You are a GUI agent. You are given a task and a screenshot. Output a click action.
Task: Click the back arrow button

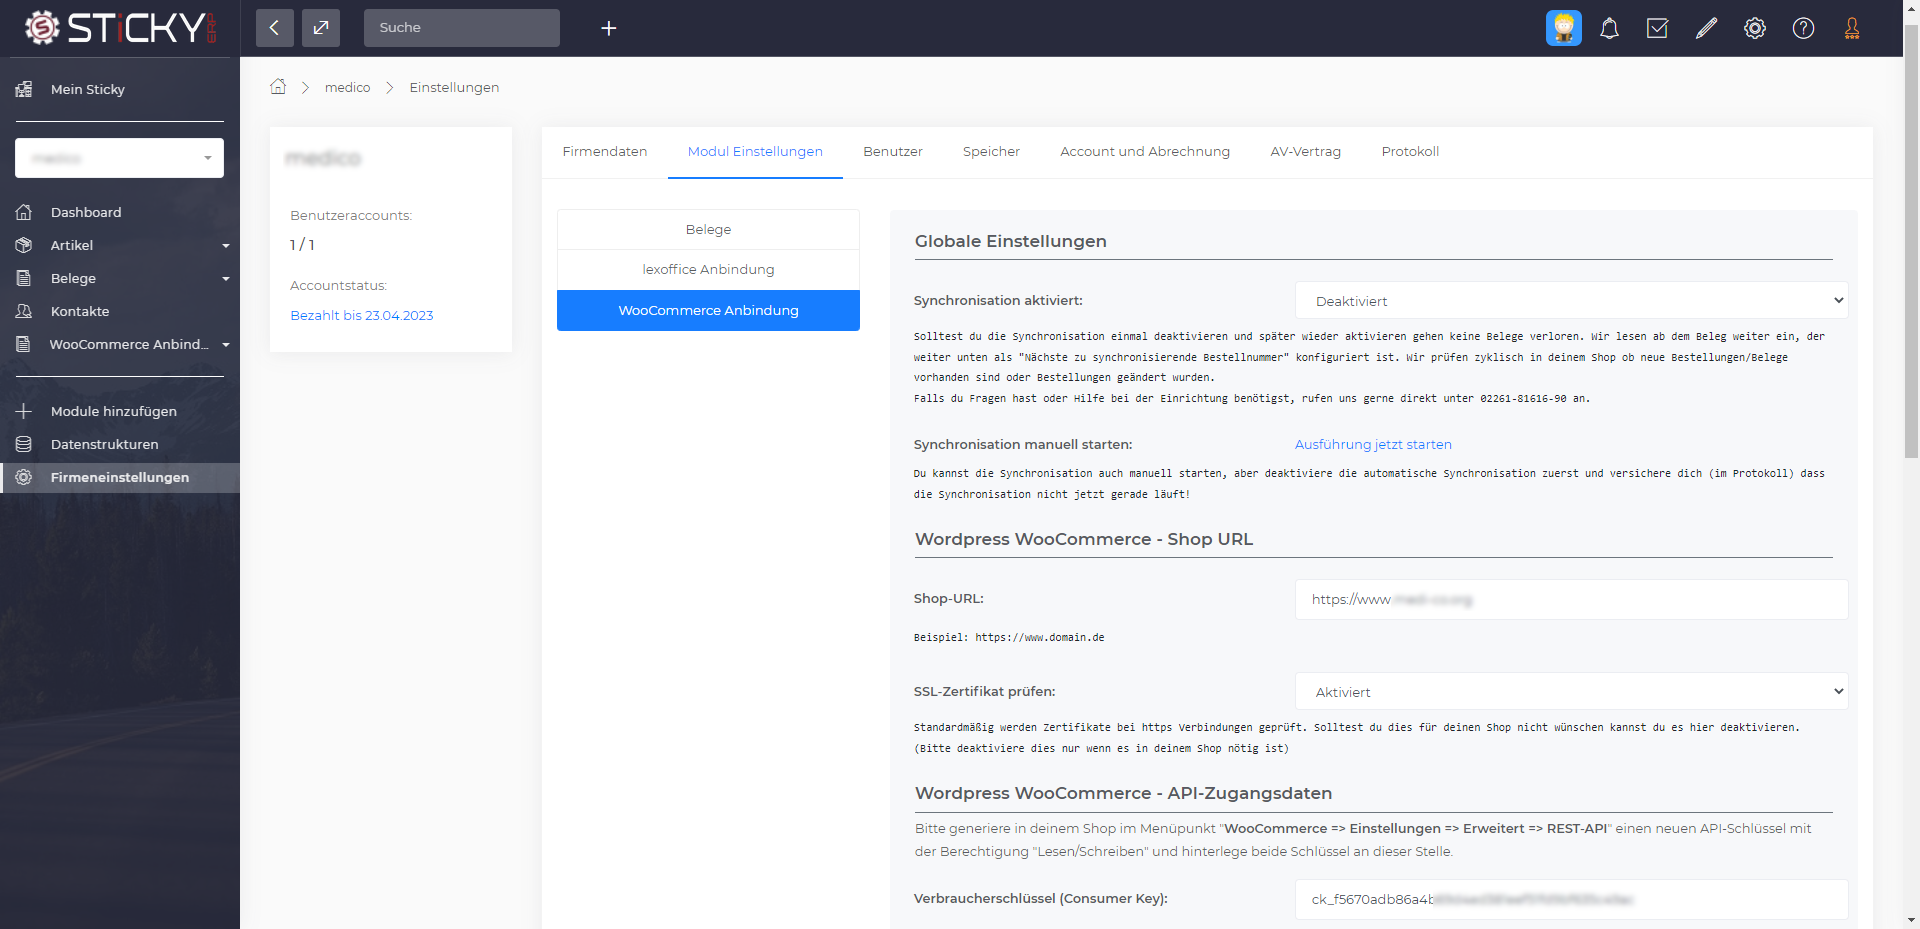pyautogui.click(x=275, y=28)
